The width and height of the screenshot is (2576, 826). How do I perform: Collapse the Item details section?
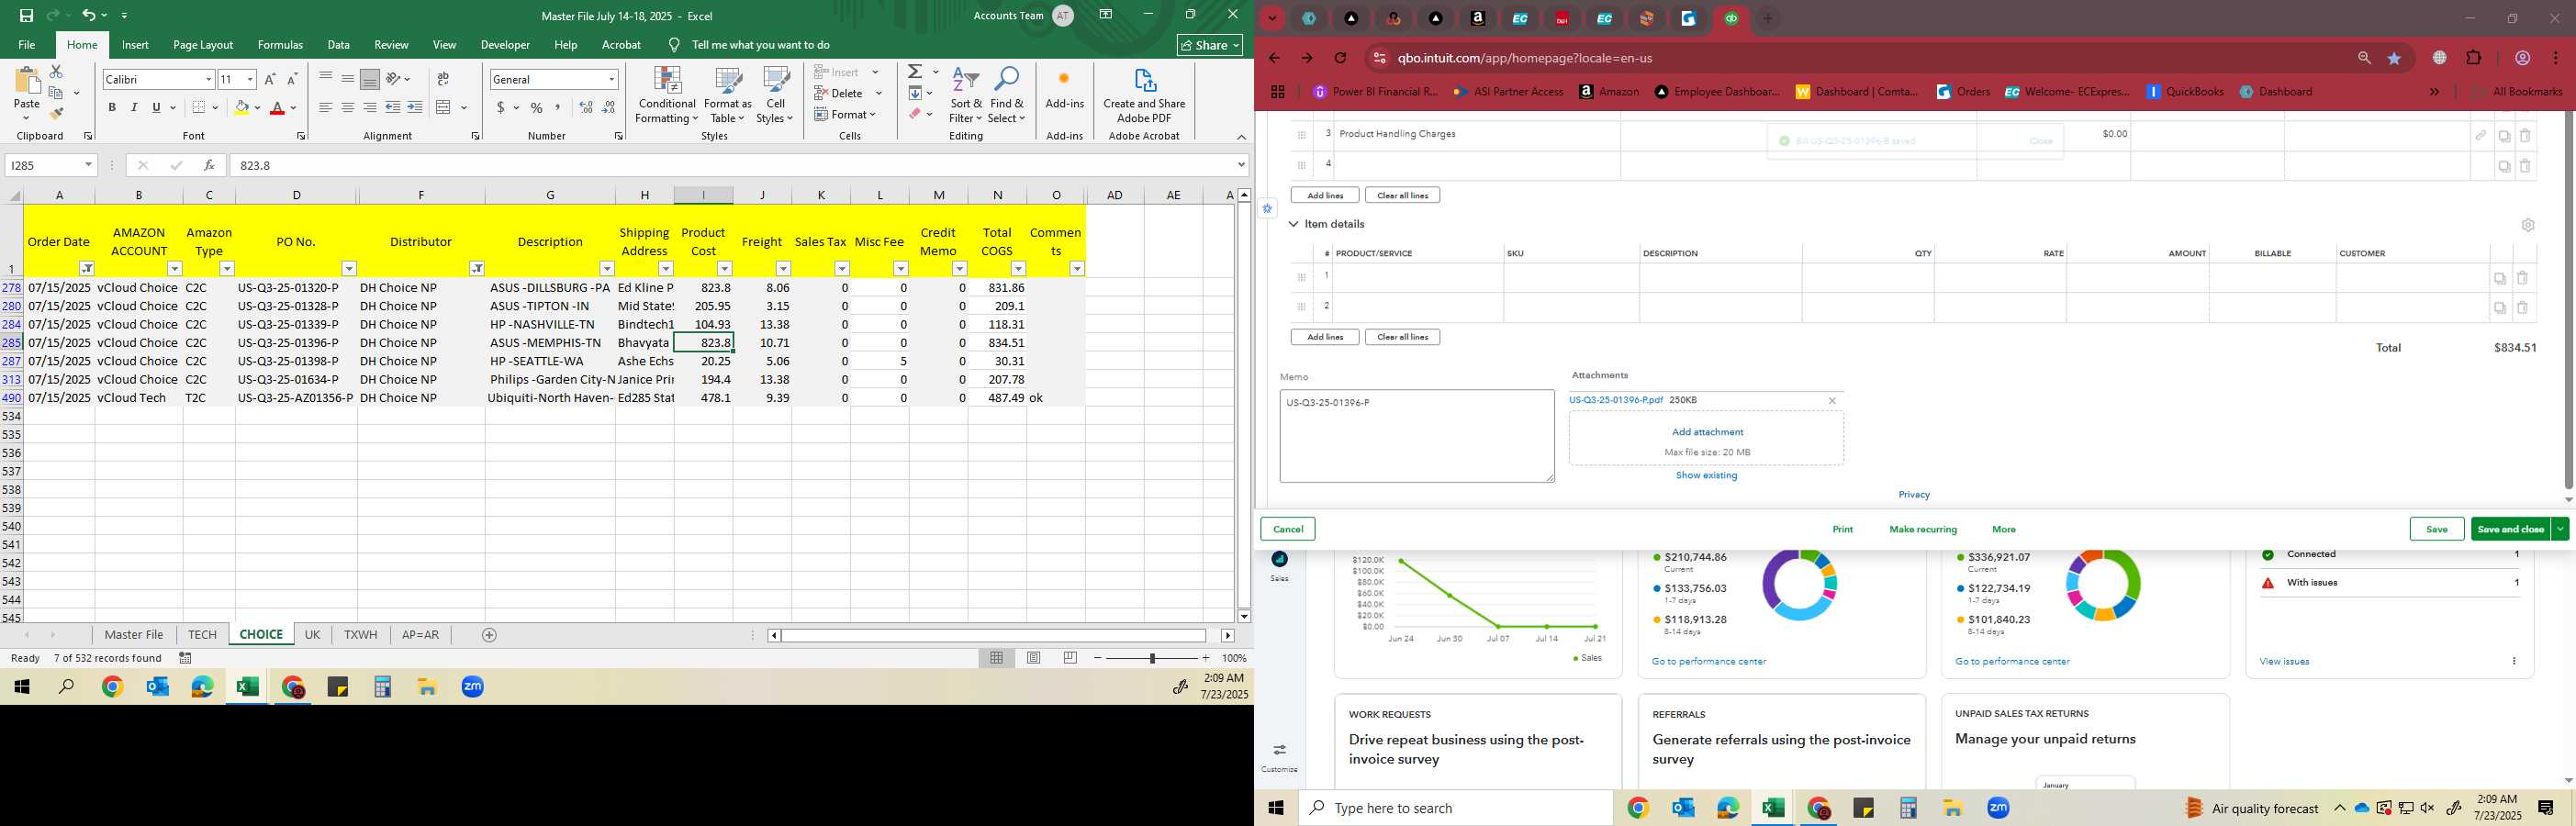pos(1293,224)
